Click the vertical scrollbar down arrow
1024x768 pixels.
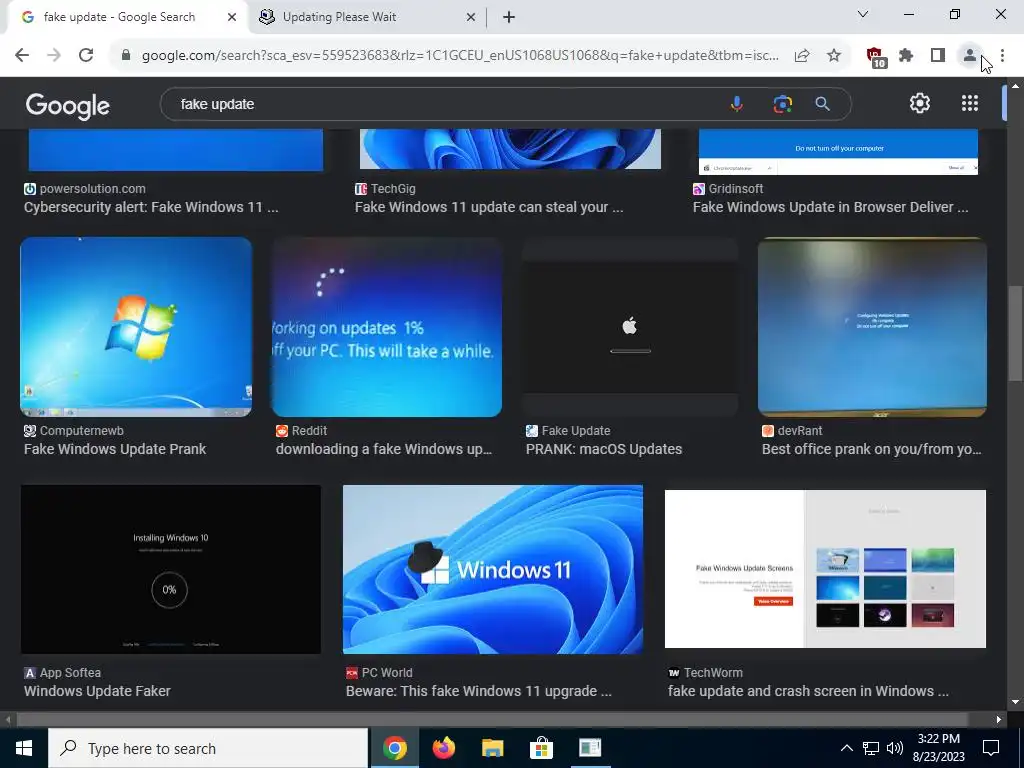tap(1015, 702)
